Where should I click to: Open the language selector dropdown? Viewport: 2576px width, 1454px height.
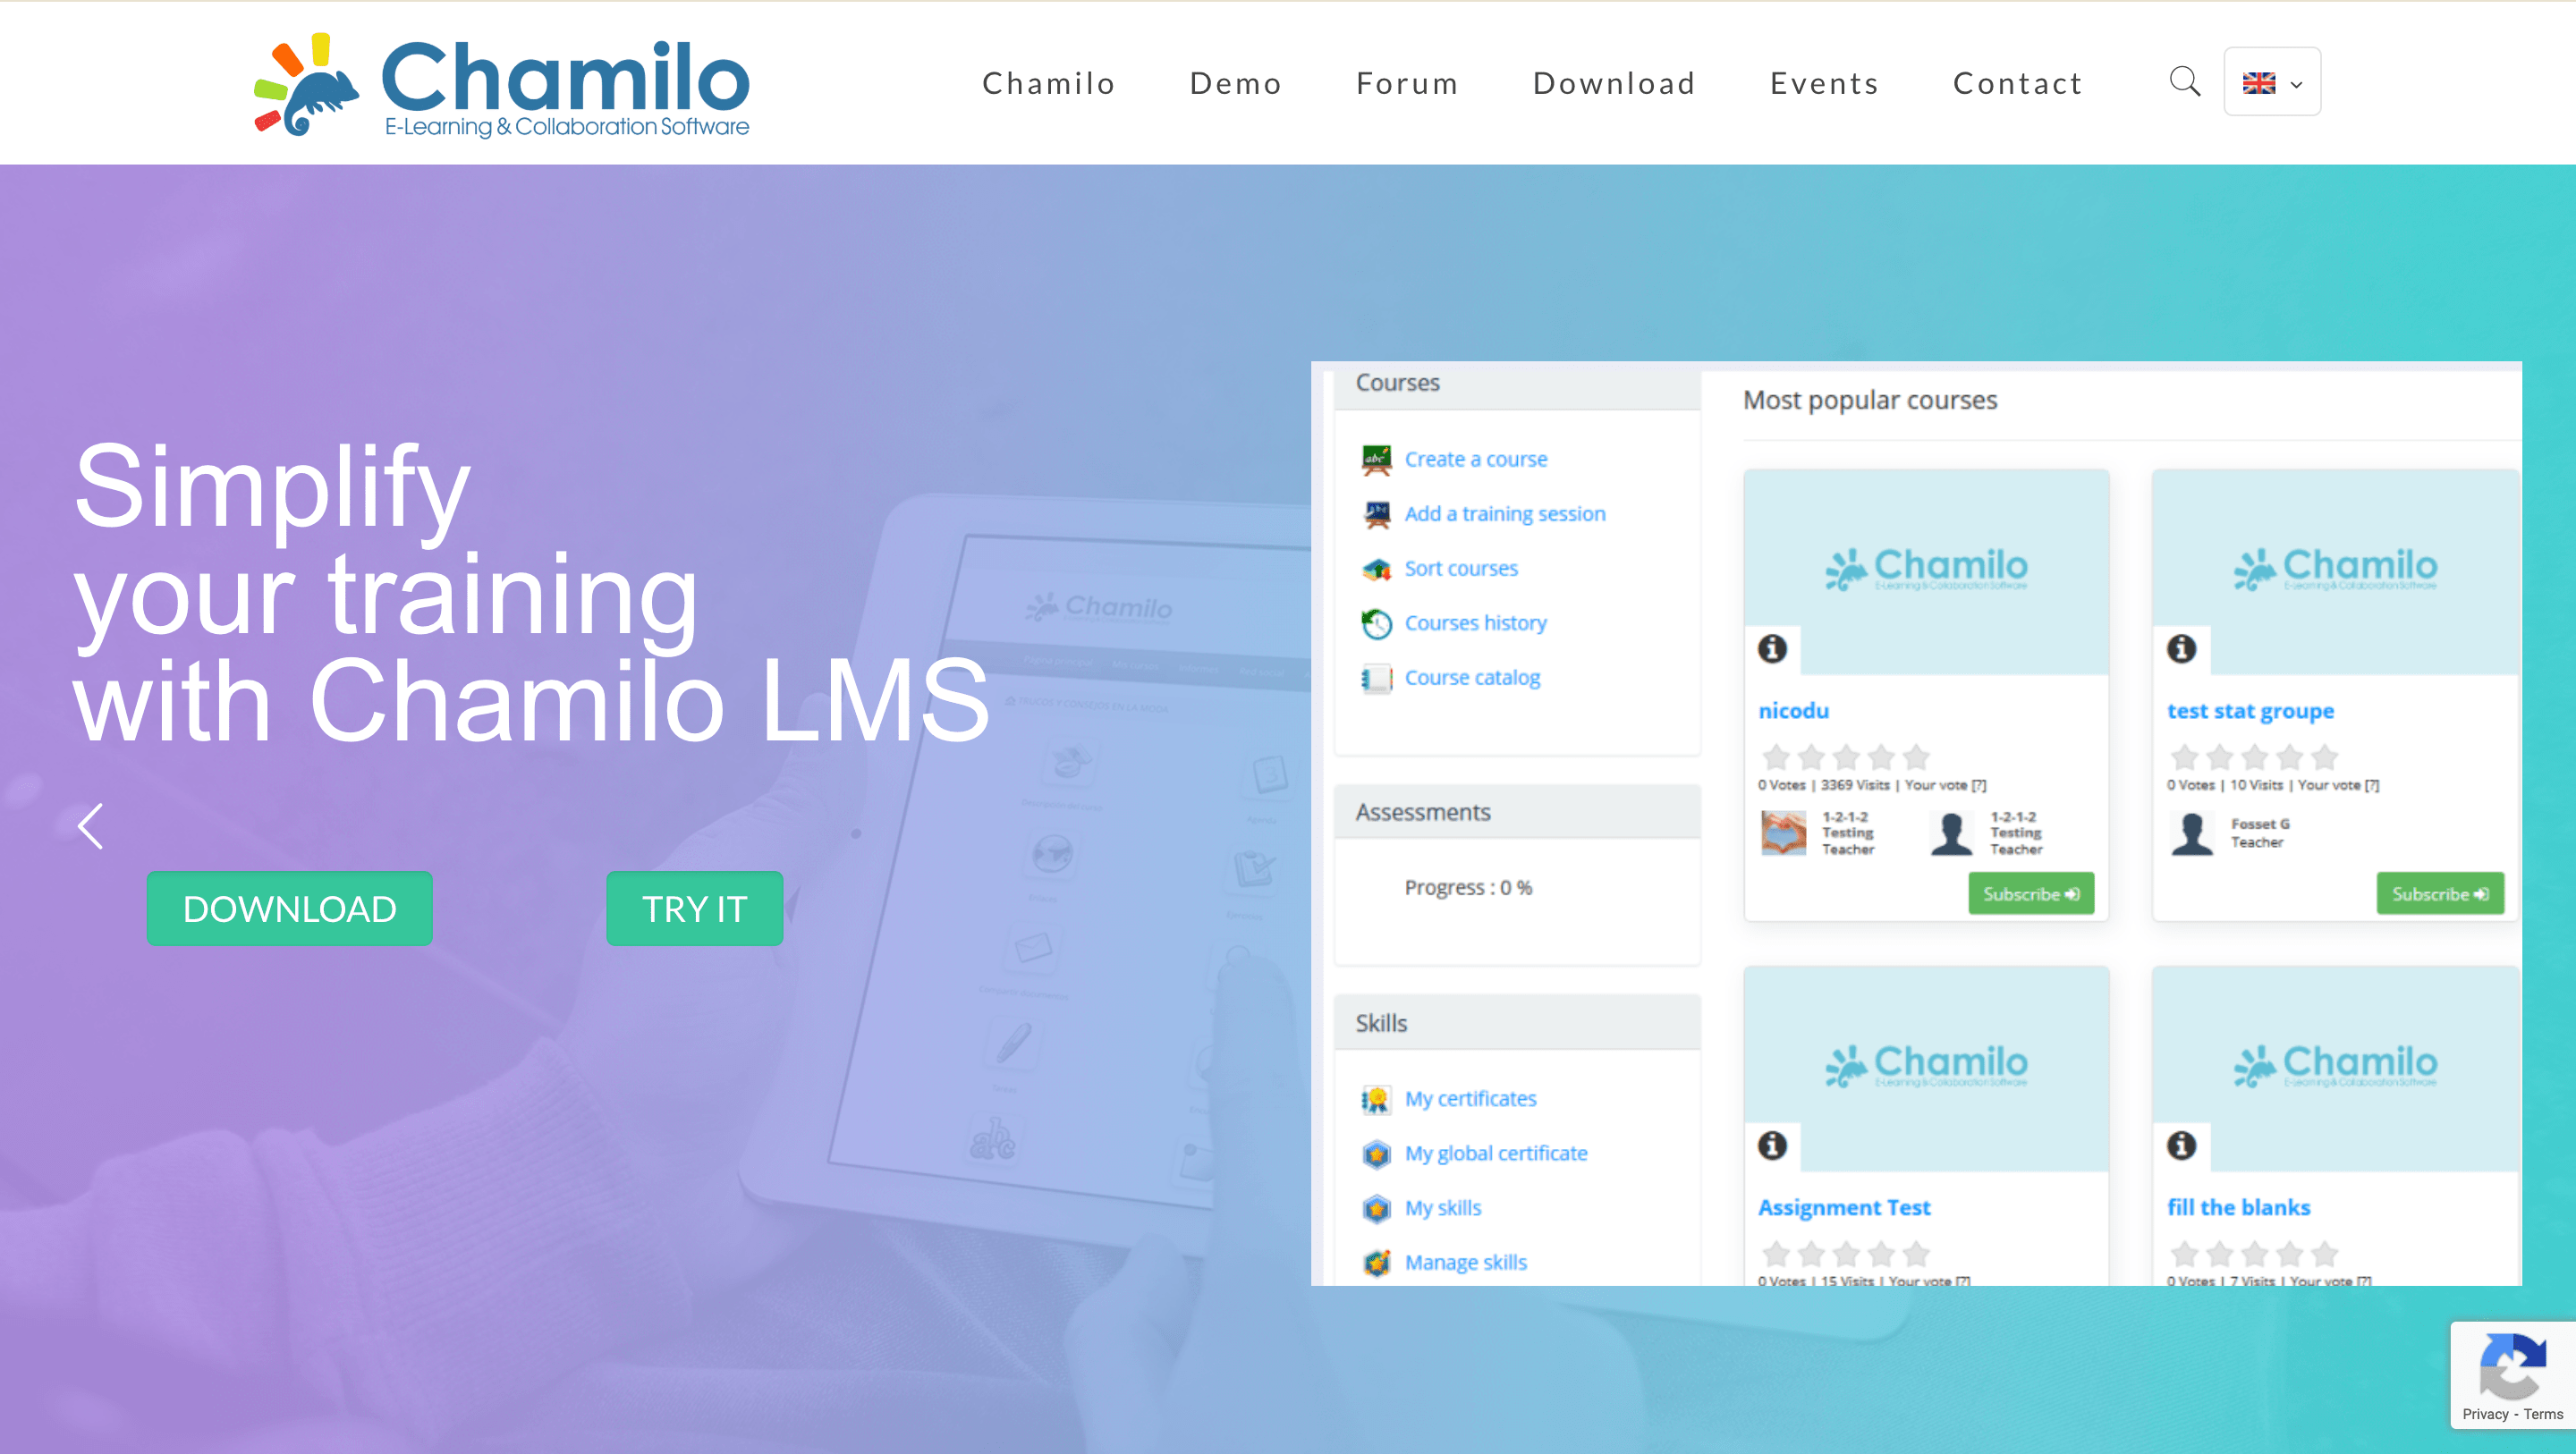(2272, 81)
